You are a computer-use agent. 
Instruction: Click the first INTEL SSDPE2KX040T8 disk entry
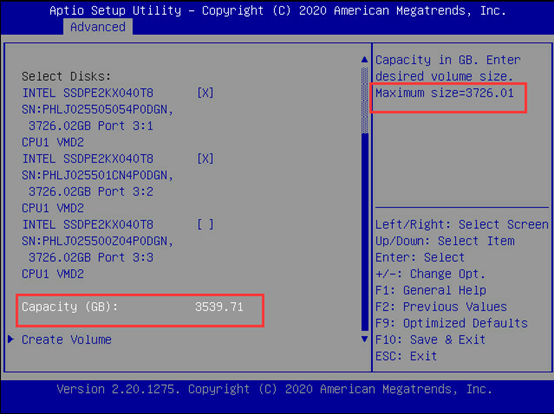pyautogui.click(x=88, y=93)
